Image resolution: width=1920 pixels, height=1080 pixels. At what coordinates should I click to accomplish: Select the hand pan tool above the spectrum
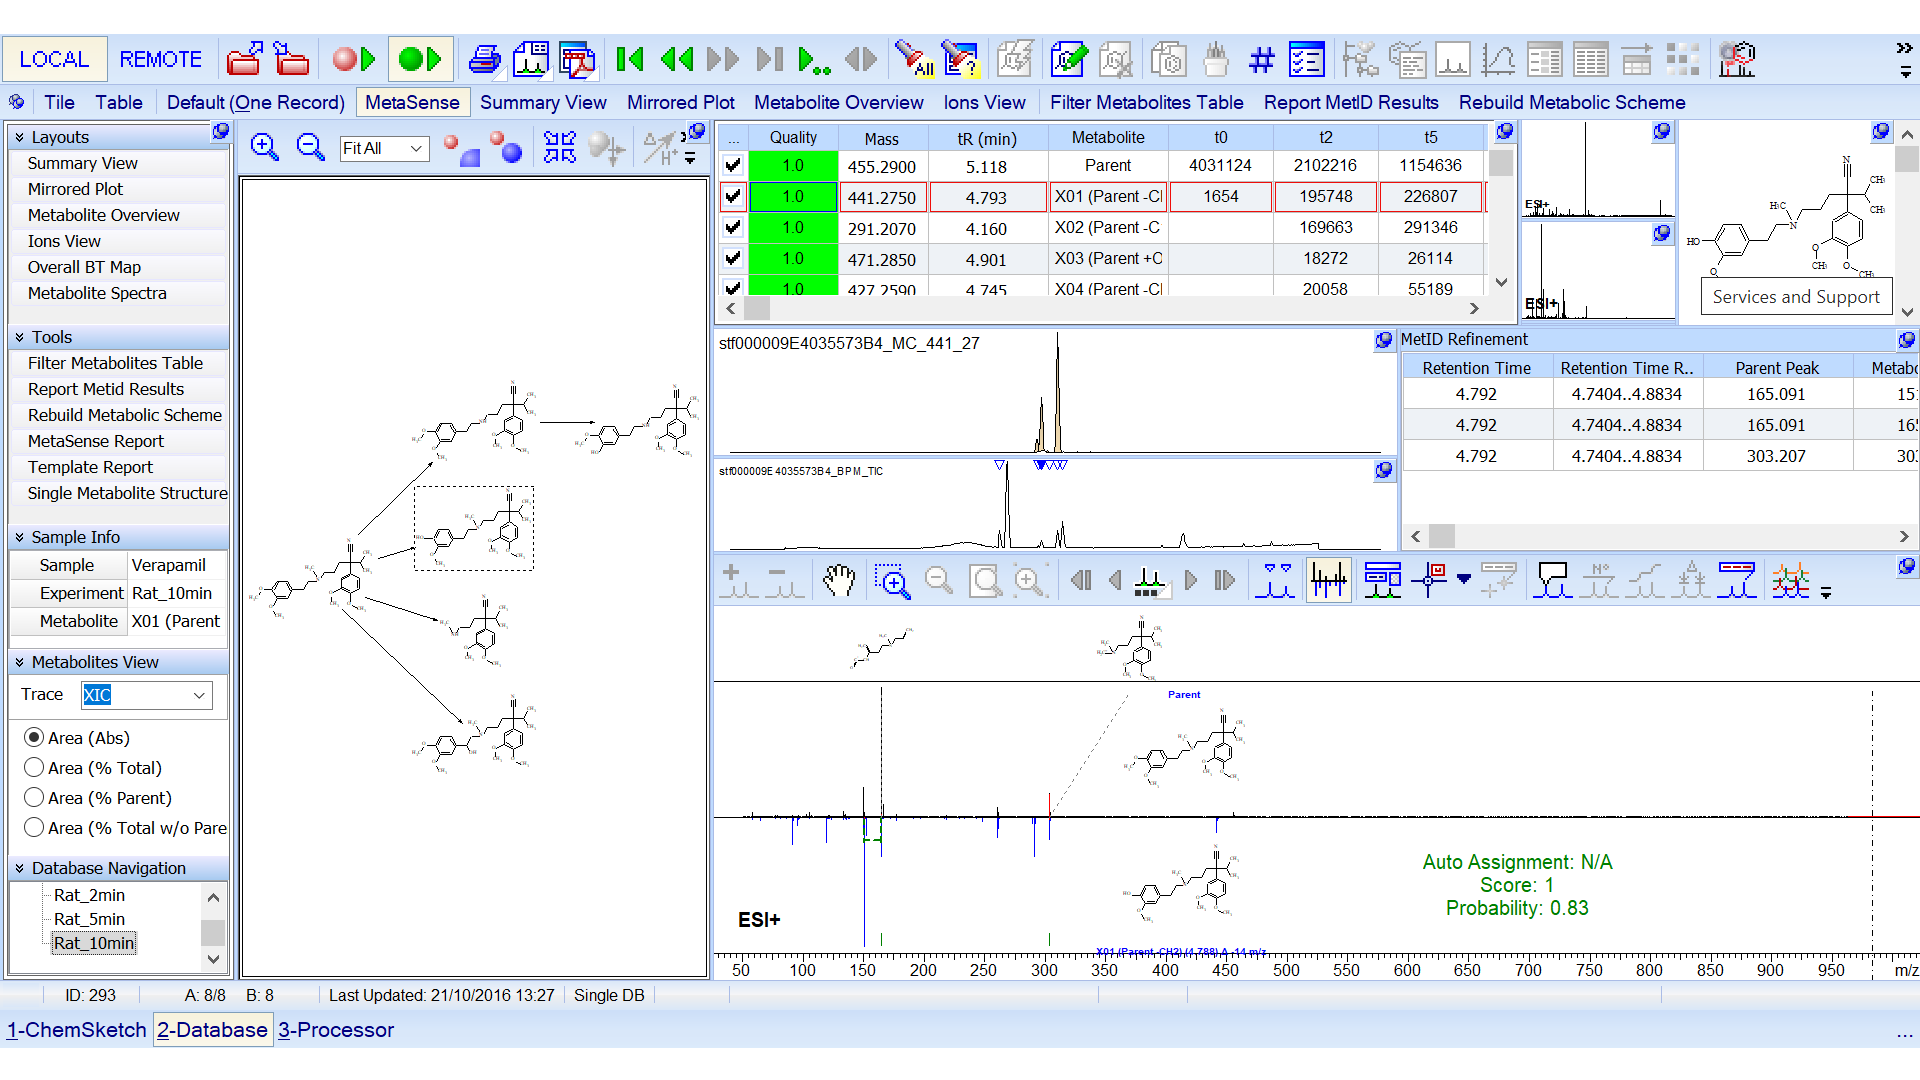coord(839,580)
